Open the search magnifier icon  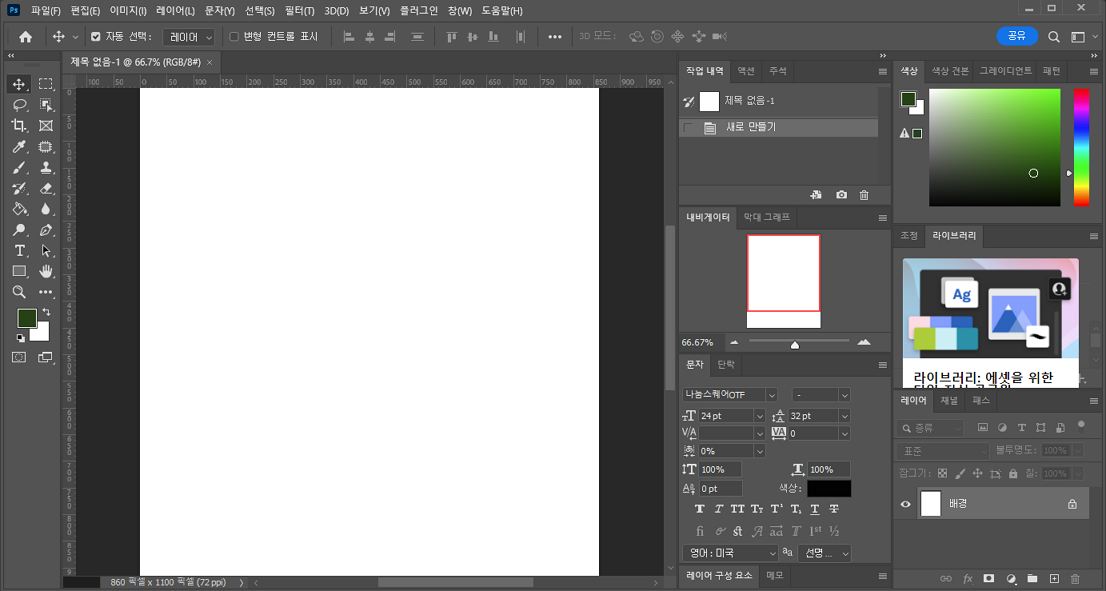tap(1053, 37)
